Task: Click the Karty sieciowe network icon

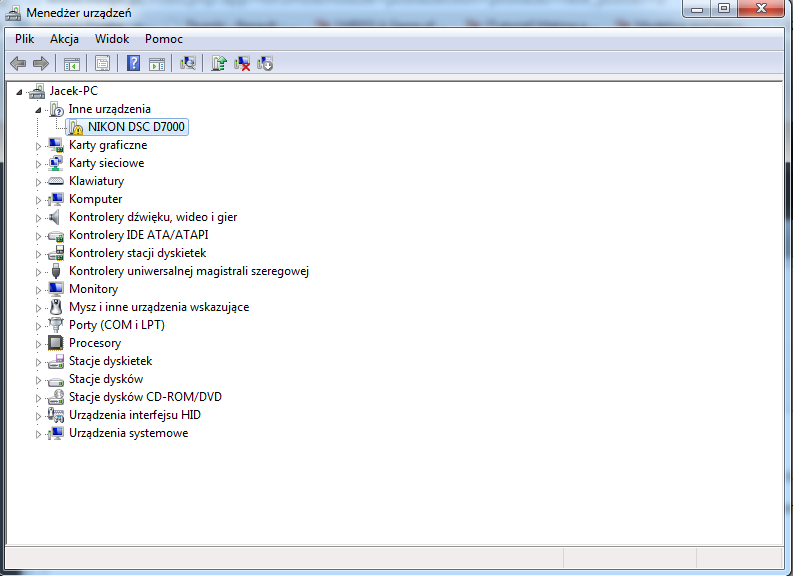Action: click(56, 163)
